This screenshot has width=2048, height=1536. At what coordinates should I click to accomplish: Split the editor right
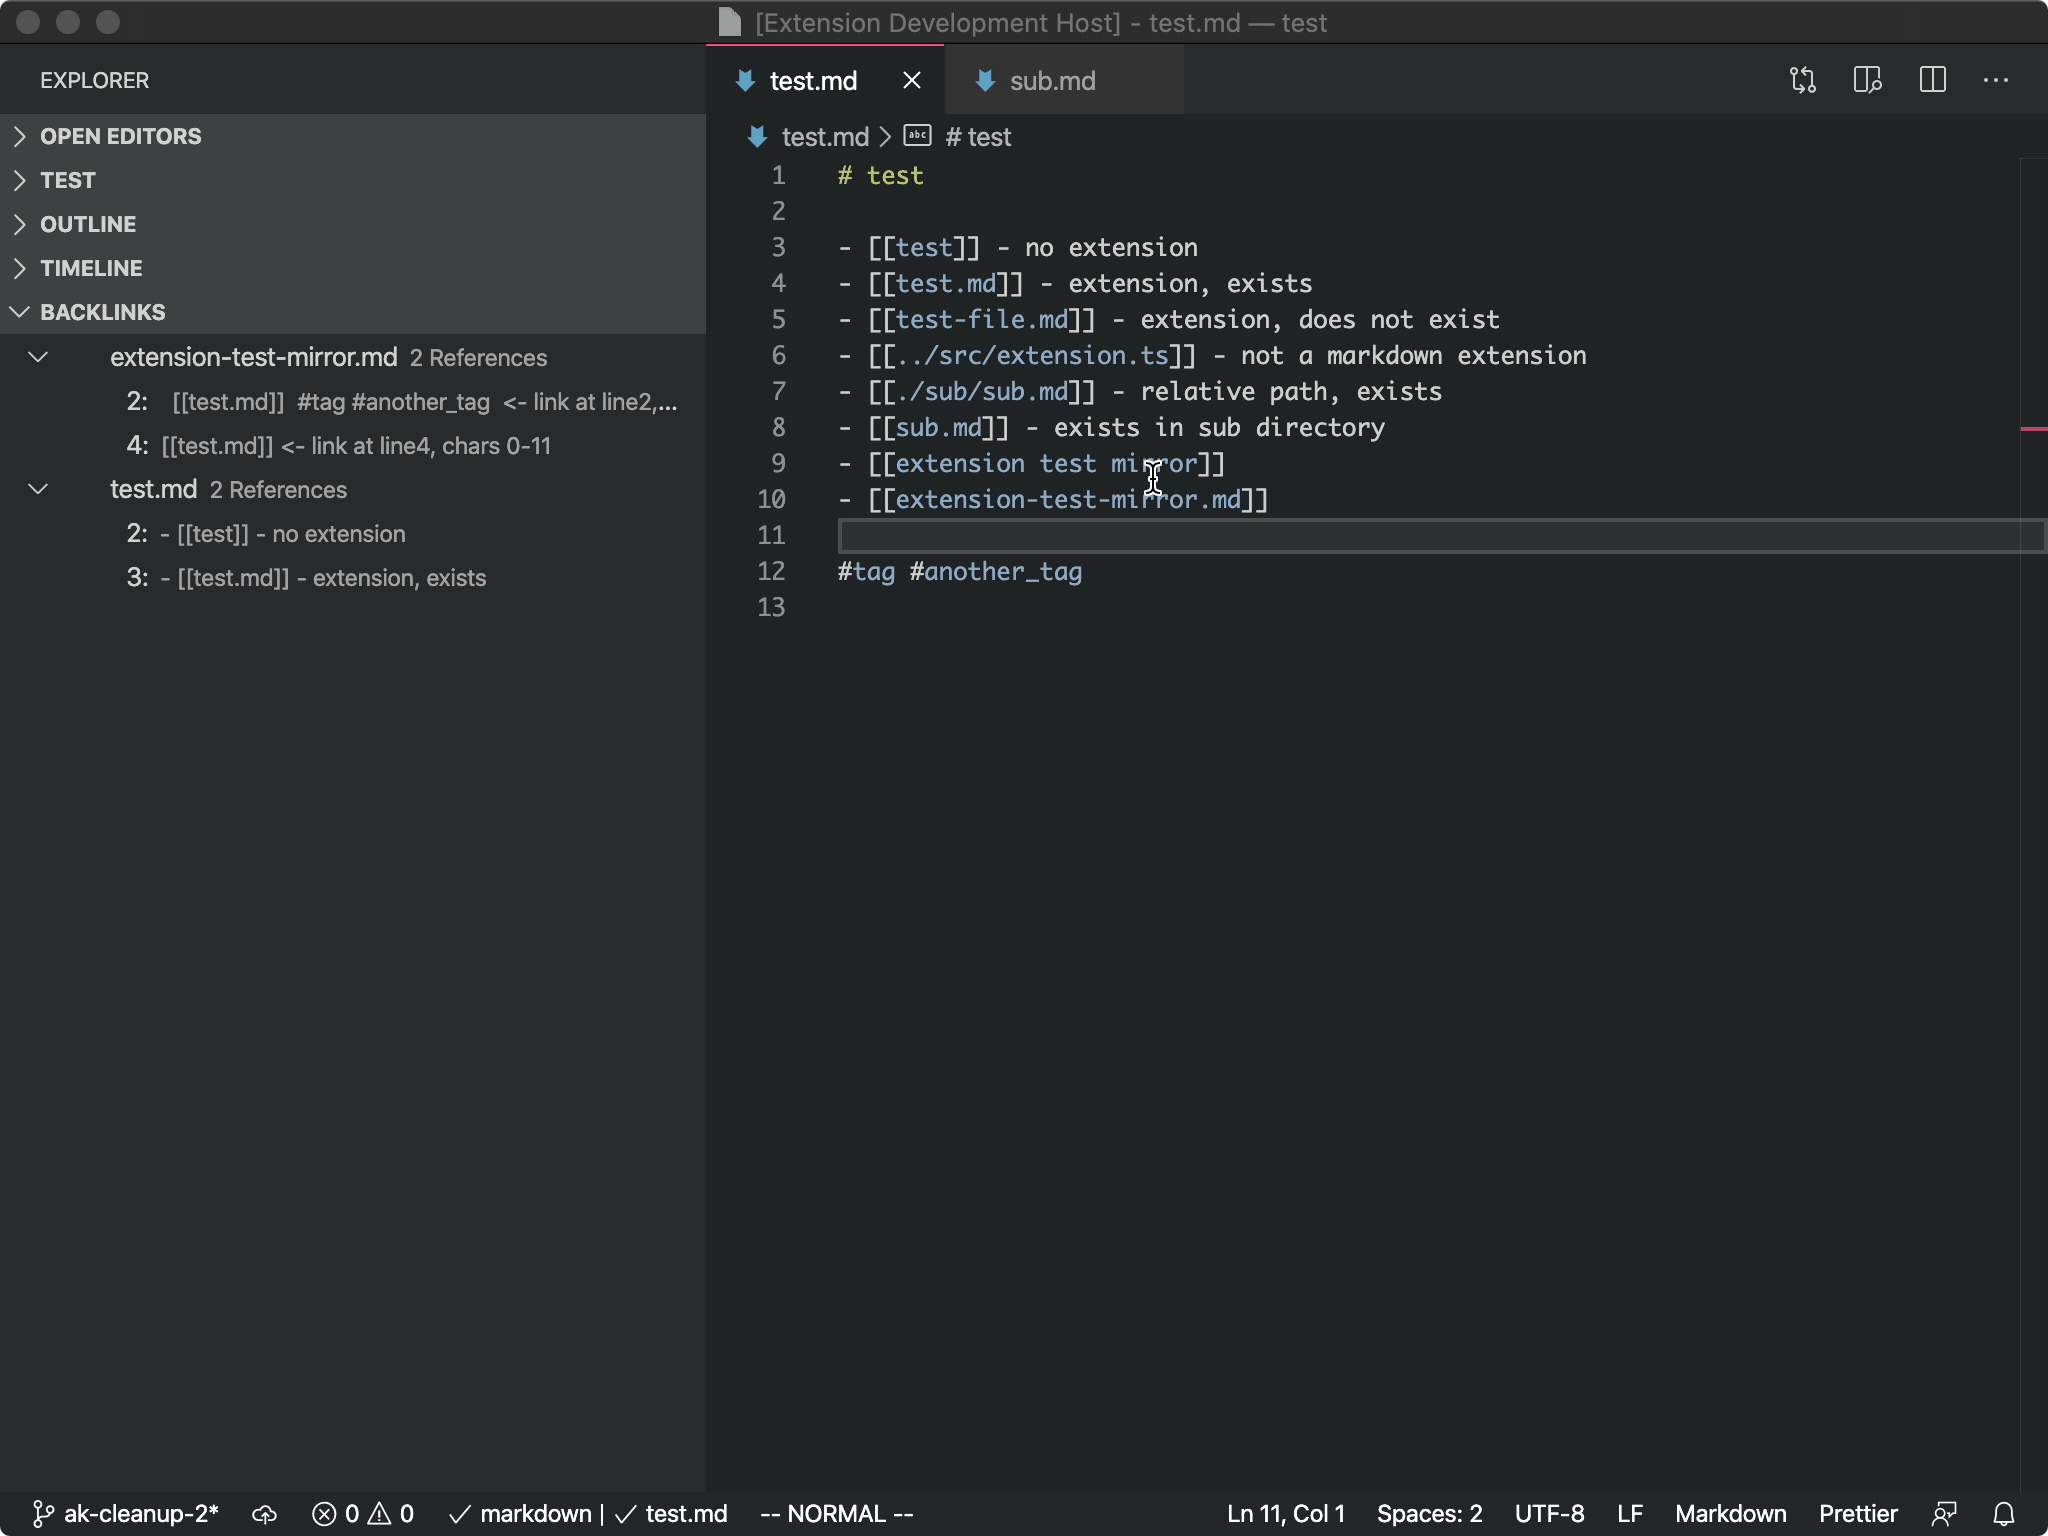coord(1932,80)
